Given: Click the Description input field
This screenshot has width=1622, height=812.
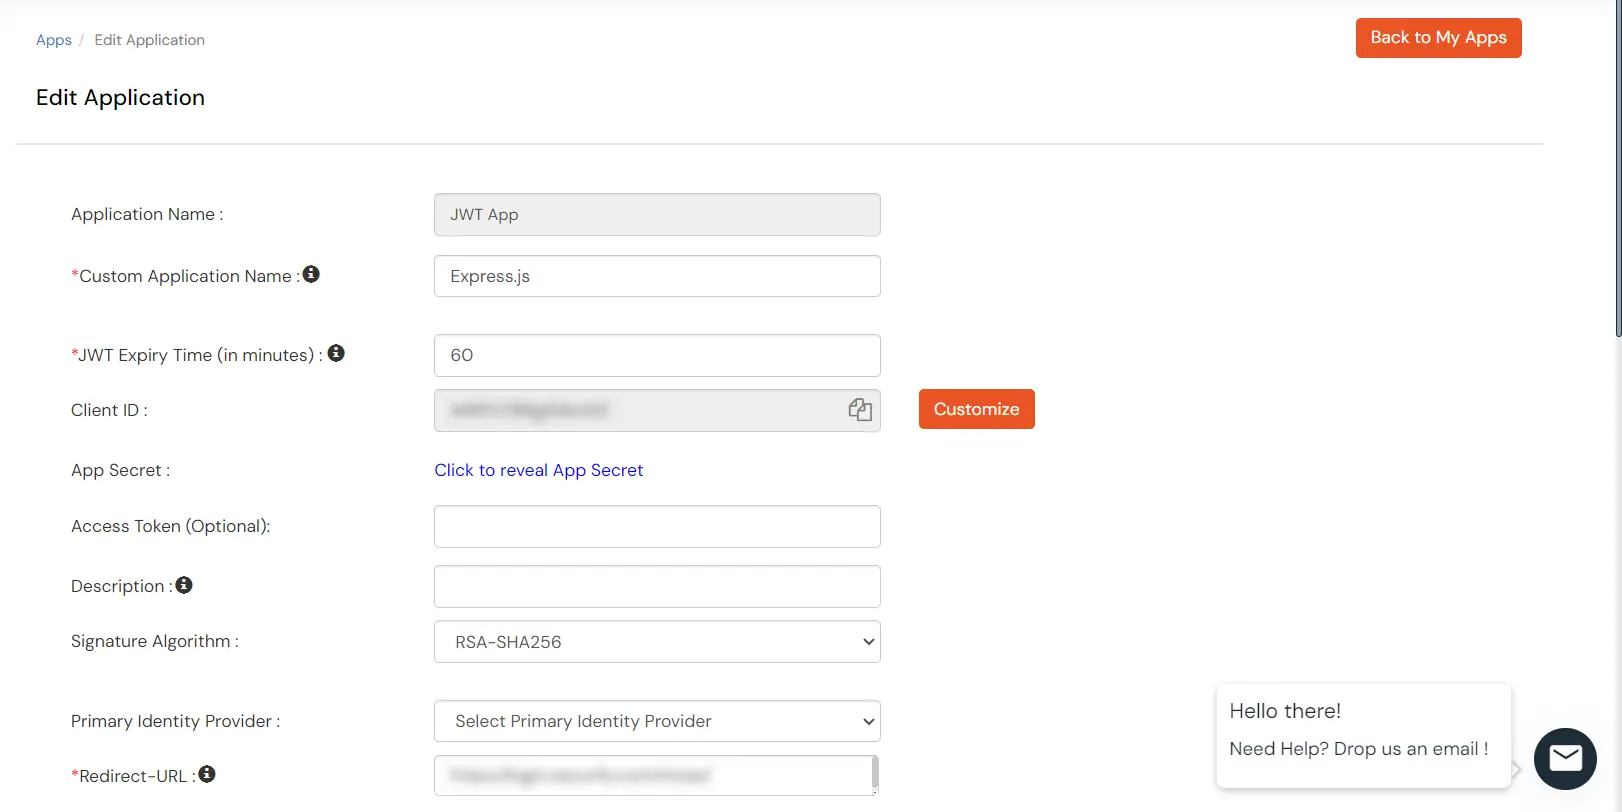Looking at the screenshot, I should click(657, 586).
